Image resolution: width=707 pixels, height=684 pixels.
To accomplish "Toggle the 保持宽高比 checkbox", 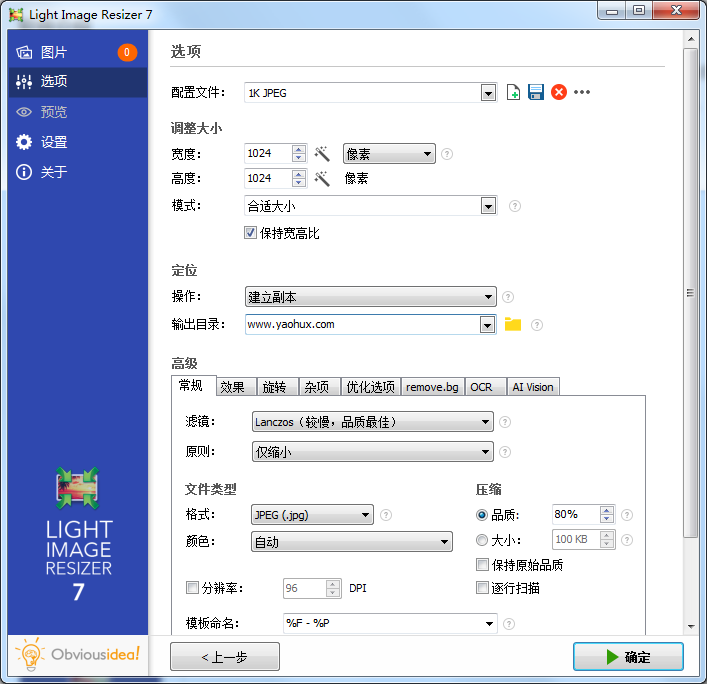I will [251, 233].
